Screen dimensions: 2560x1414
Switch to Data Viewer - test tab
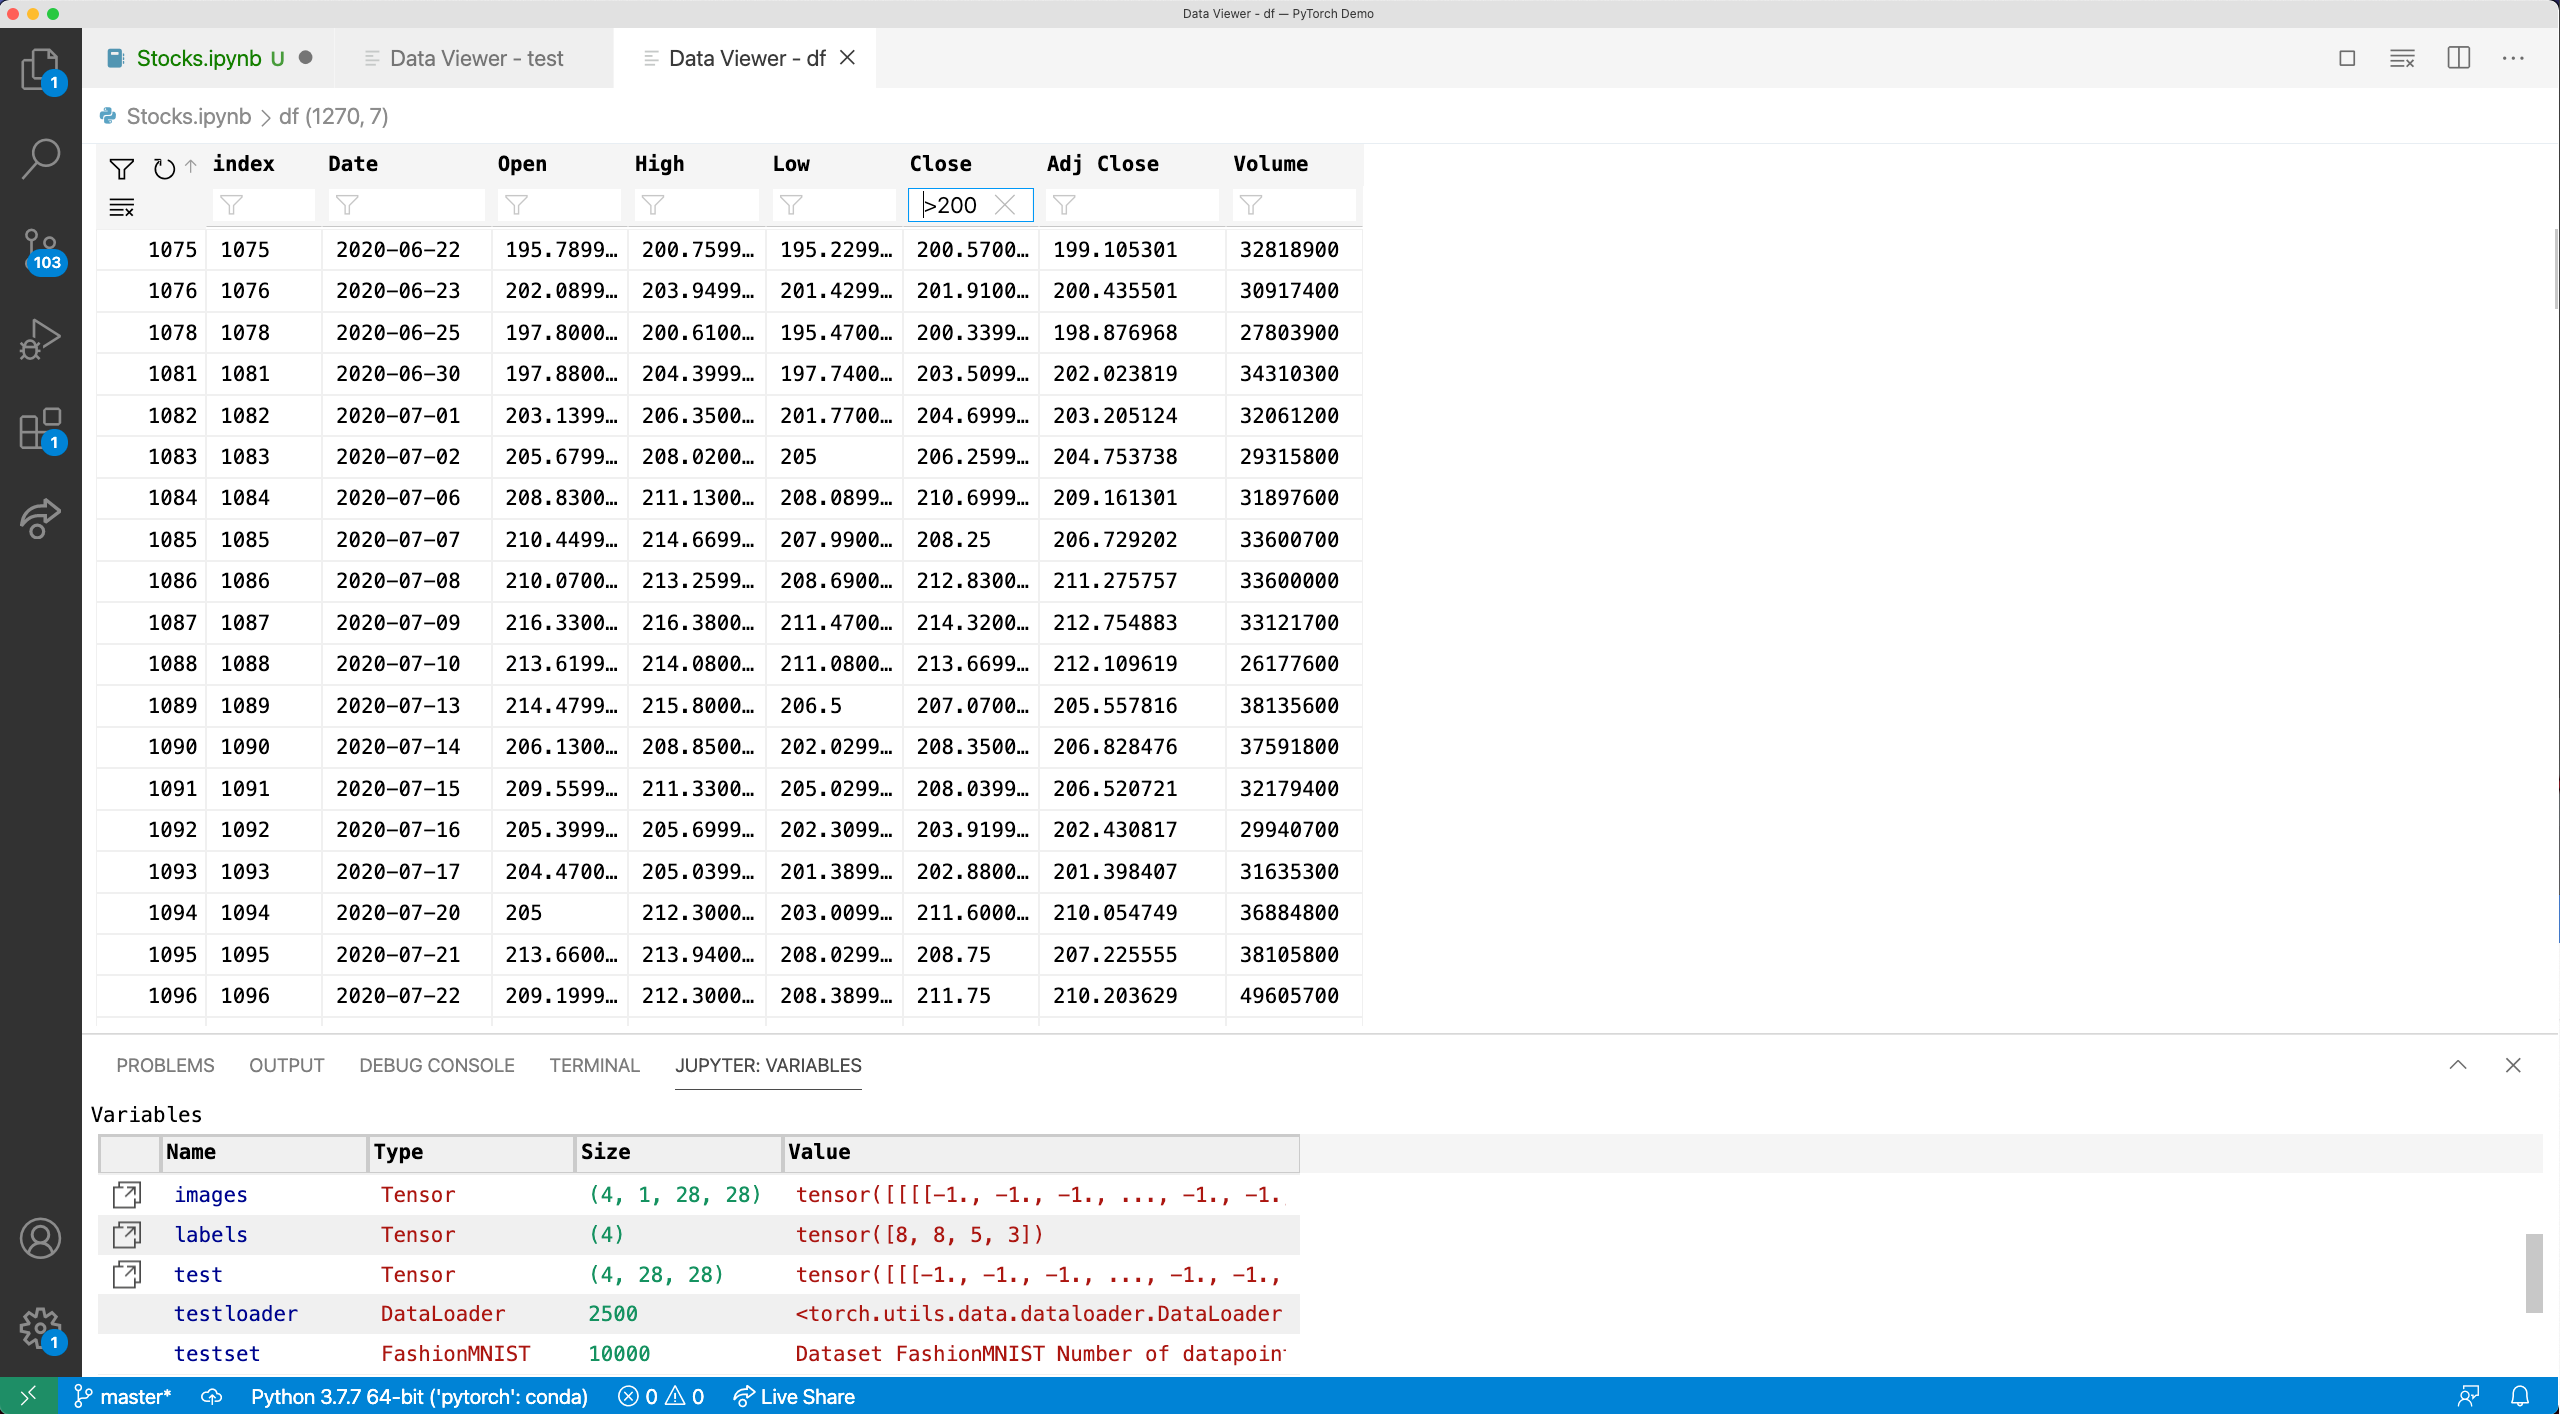[476, 58]
